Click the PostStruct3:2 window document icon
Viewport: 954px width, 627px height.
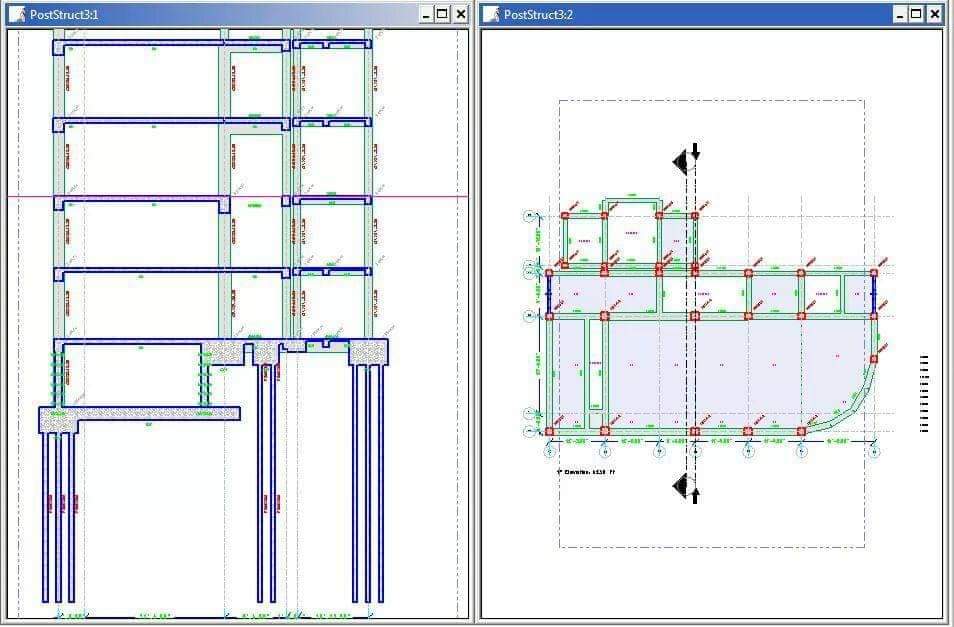[491, 14]
